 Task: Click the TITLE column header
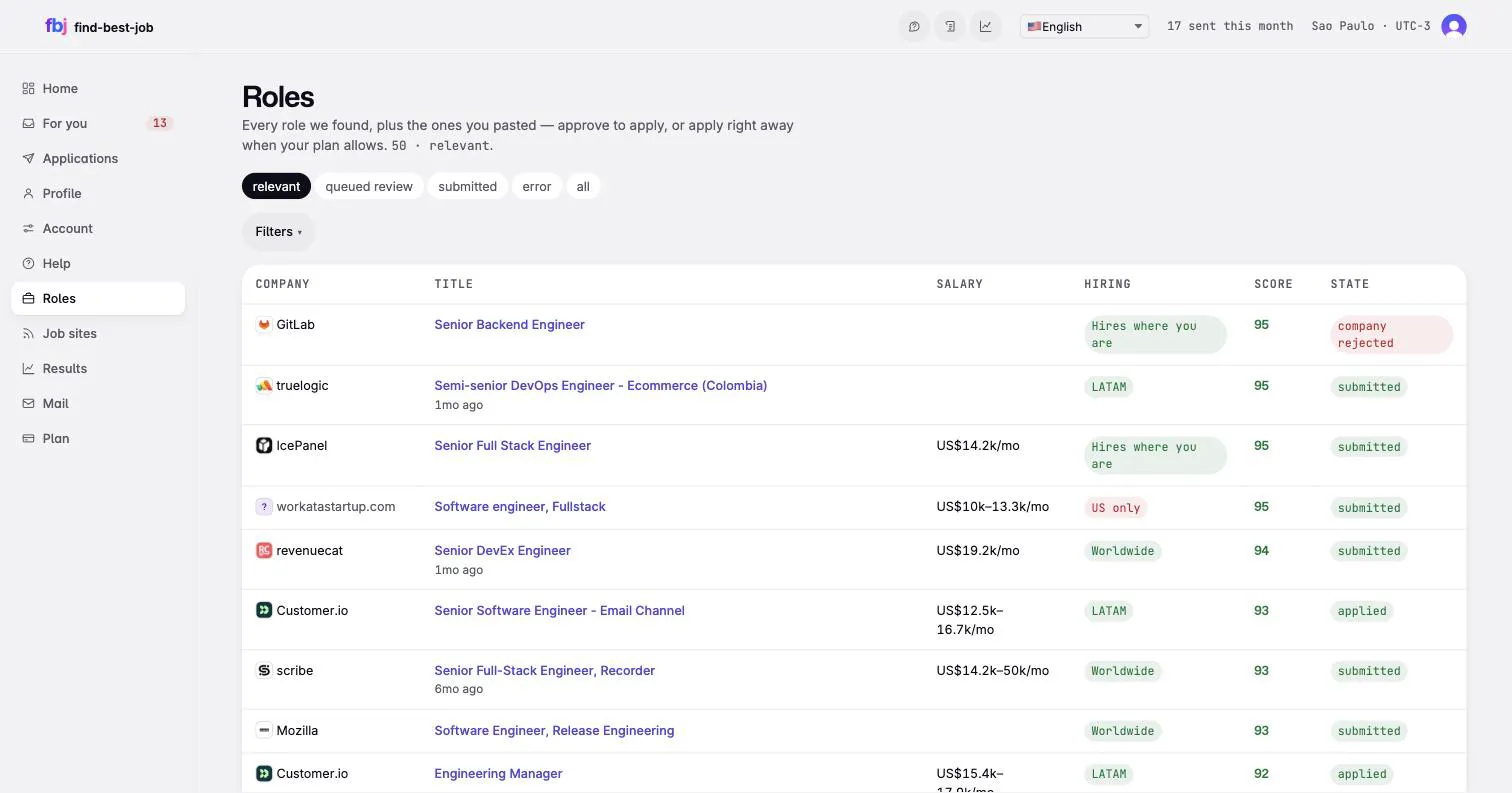[x=453, y=285]
